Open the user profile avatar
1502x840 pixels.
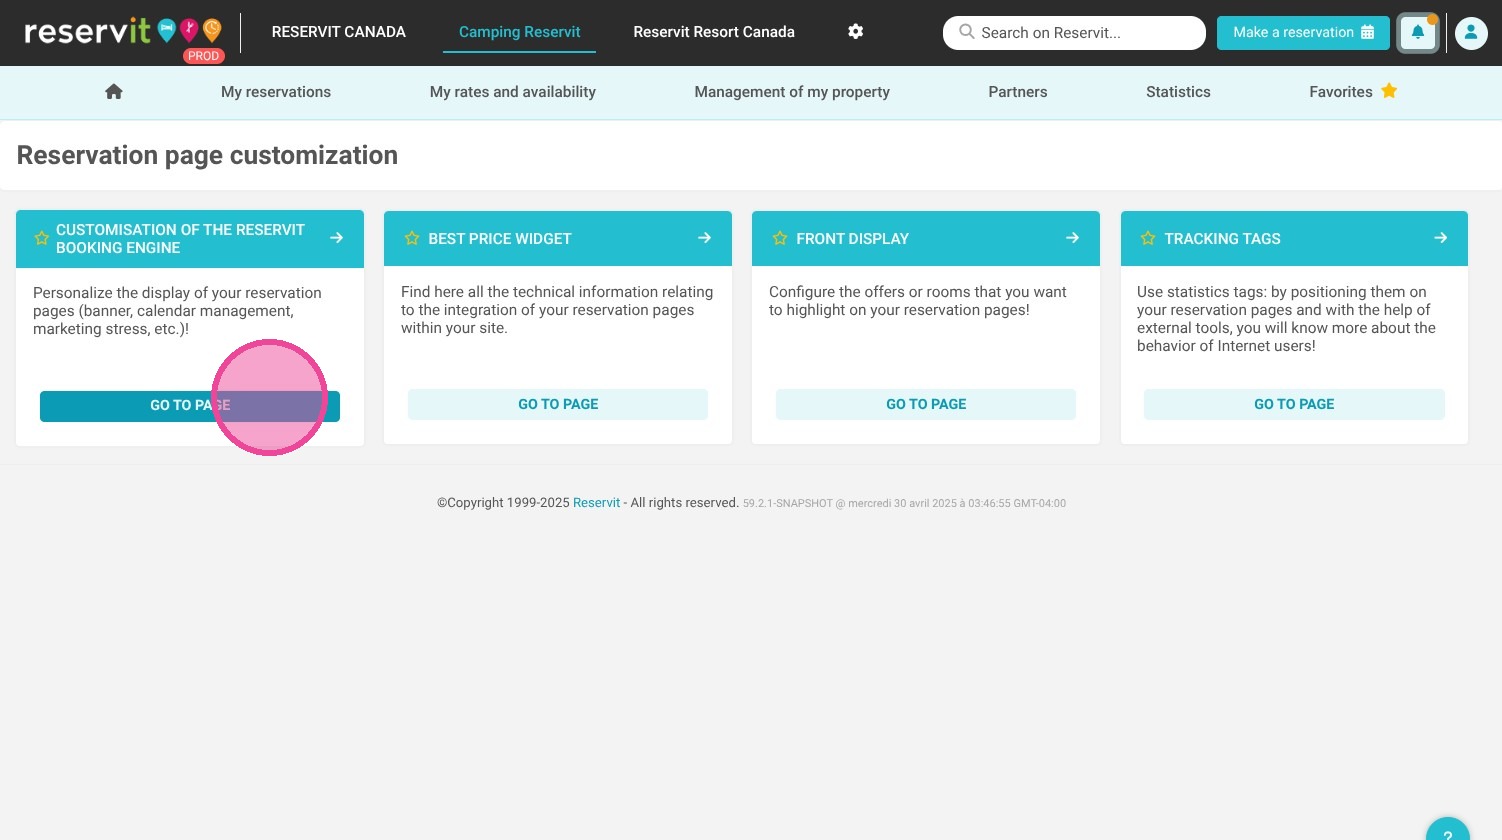point(1470,33)
